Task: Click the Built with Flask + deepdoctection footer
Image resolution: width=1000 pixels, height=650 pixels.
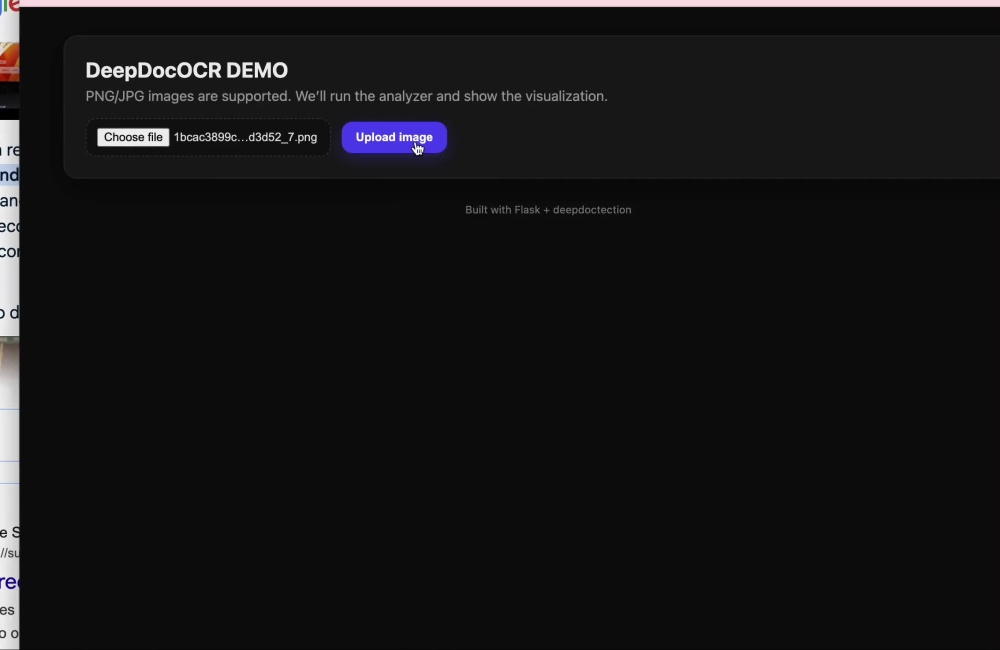Action: [x=548, y=210]
